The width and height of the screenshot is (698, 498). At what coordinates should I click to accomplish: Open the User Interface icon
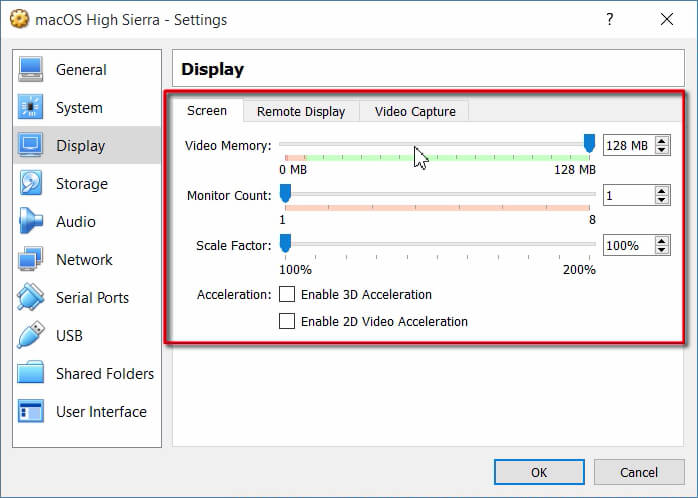pyautogui.click(x=31, y=412)
